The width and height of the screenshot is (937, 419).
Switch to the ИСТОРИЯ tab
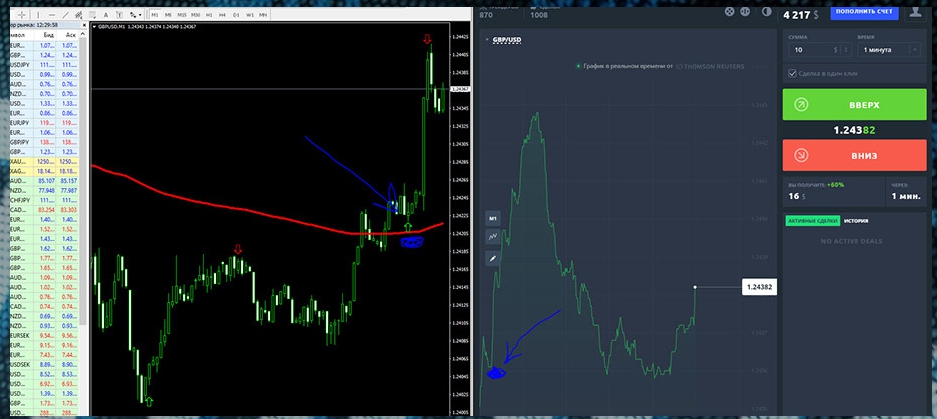click(x=855, y=221)
